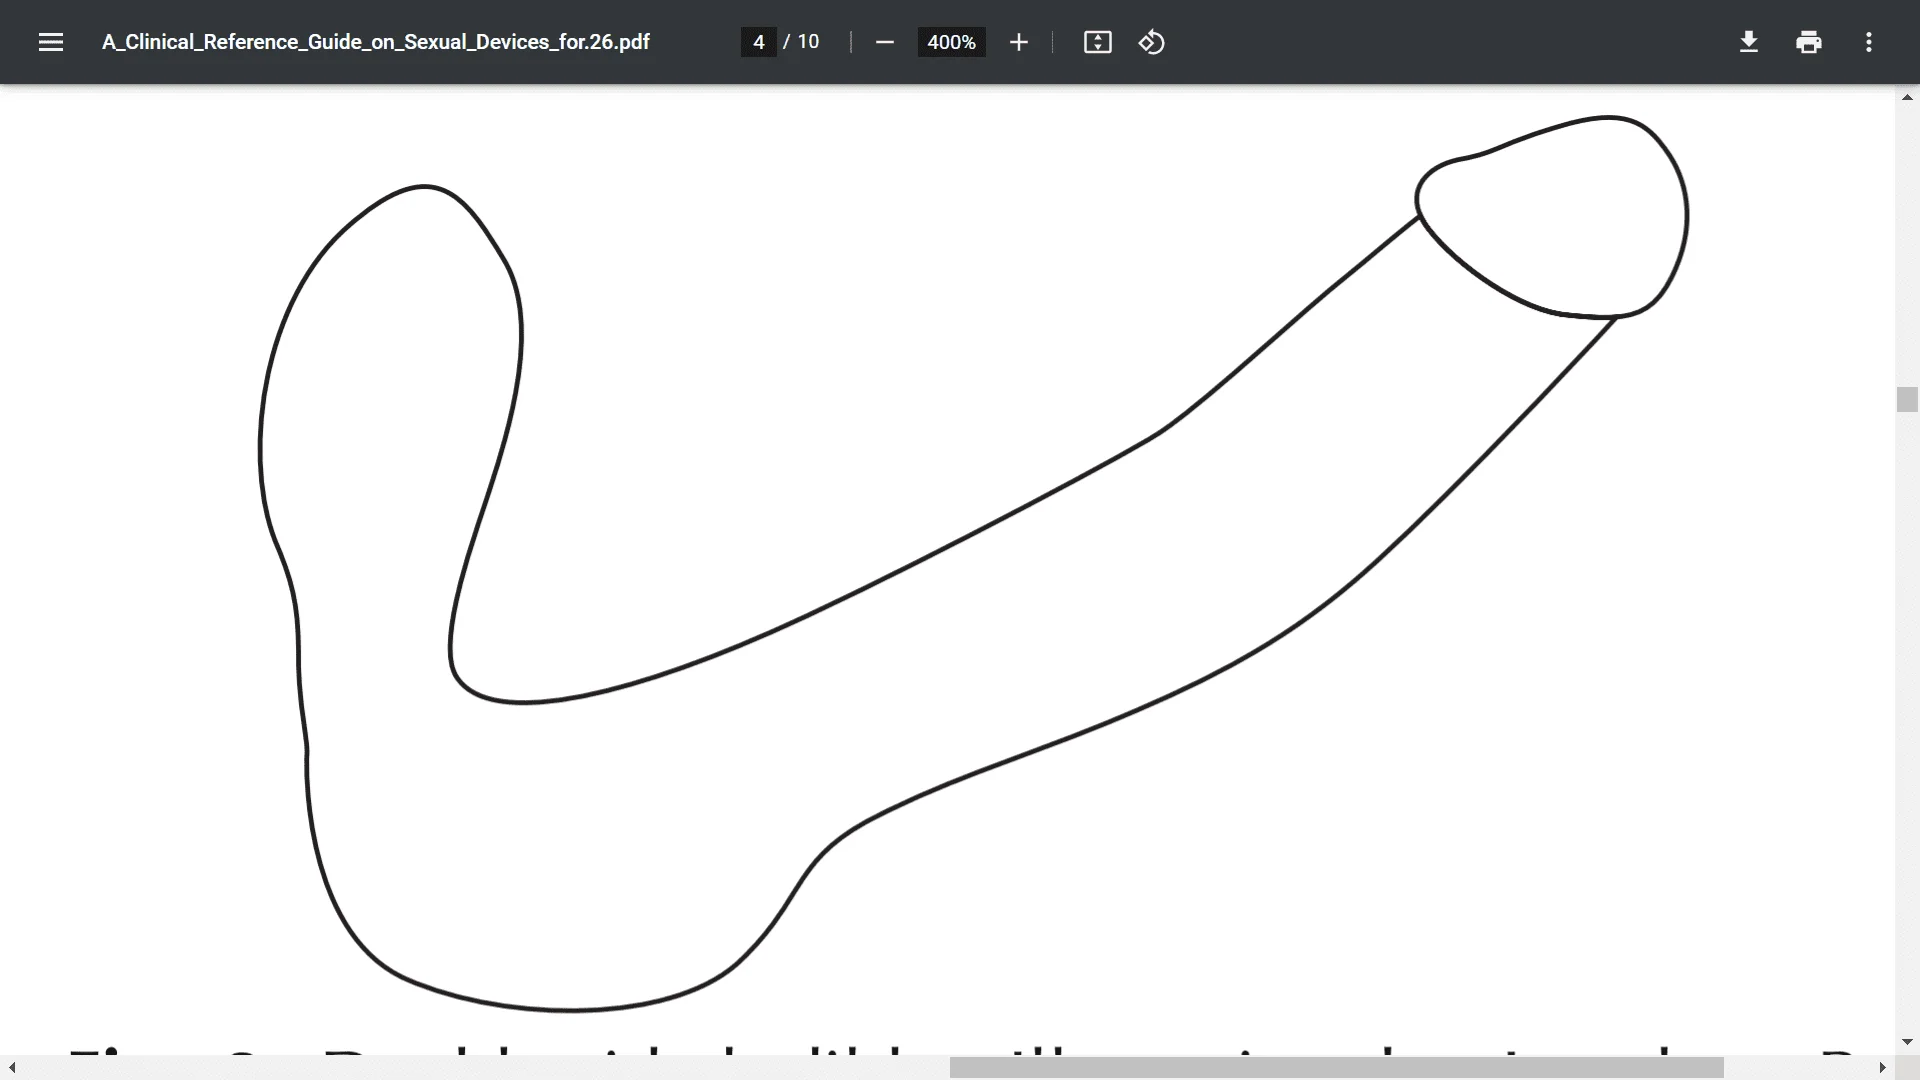Download the PDF file
Screen dimensions: 1920x1080
(1748, 42)
